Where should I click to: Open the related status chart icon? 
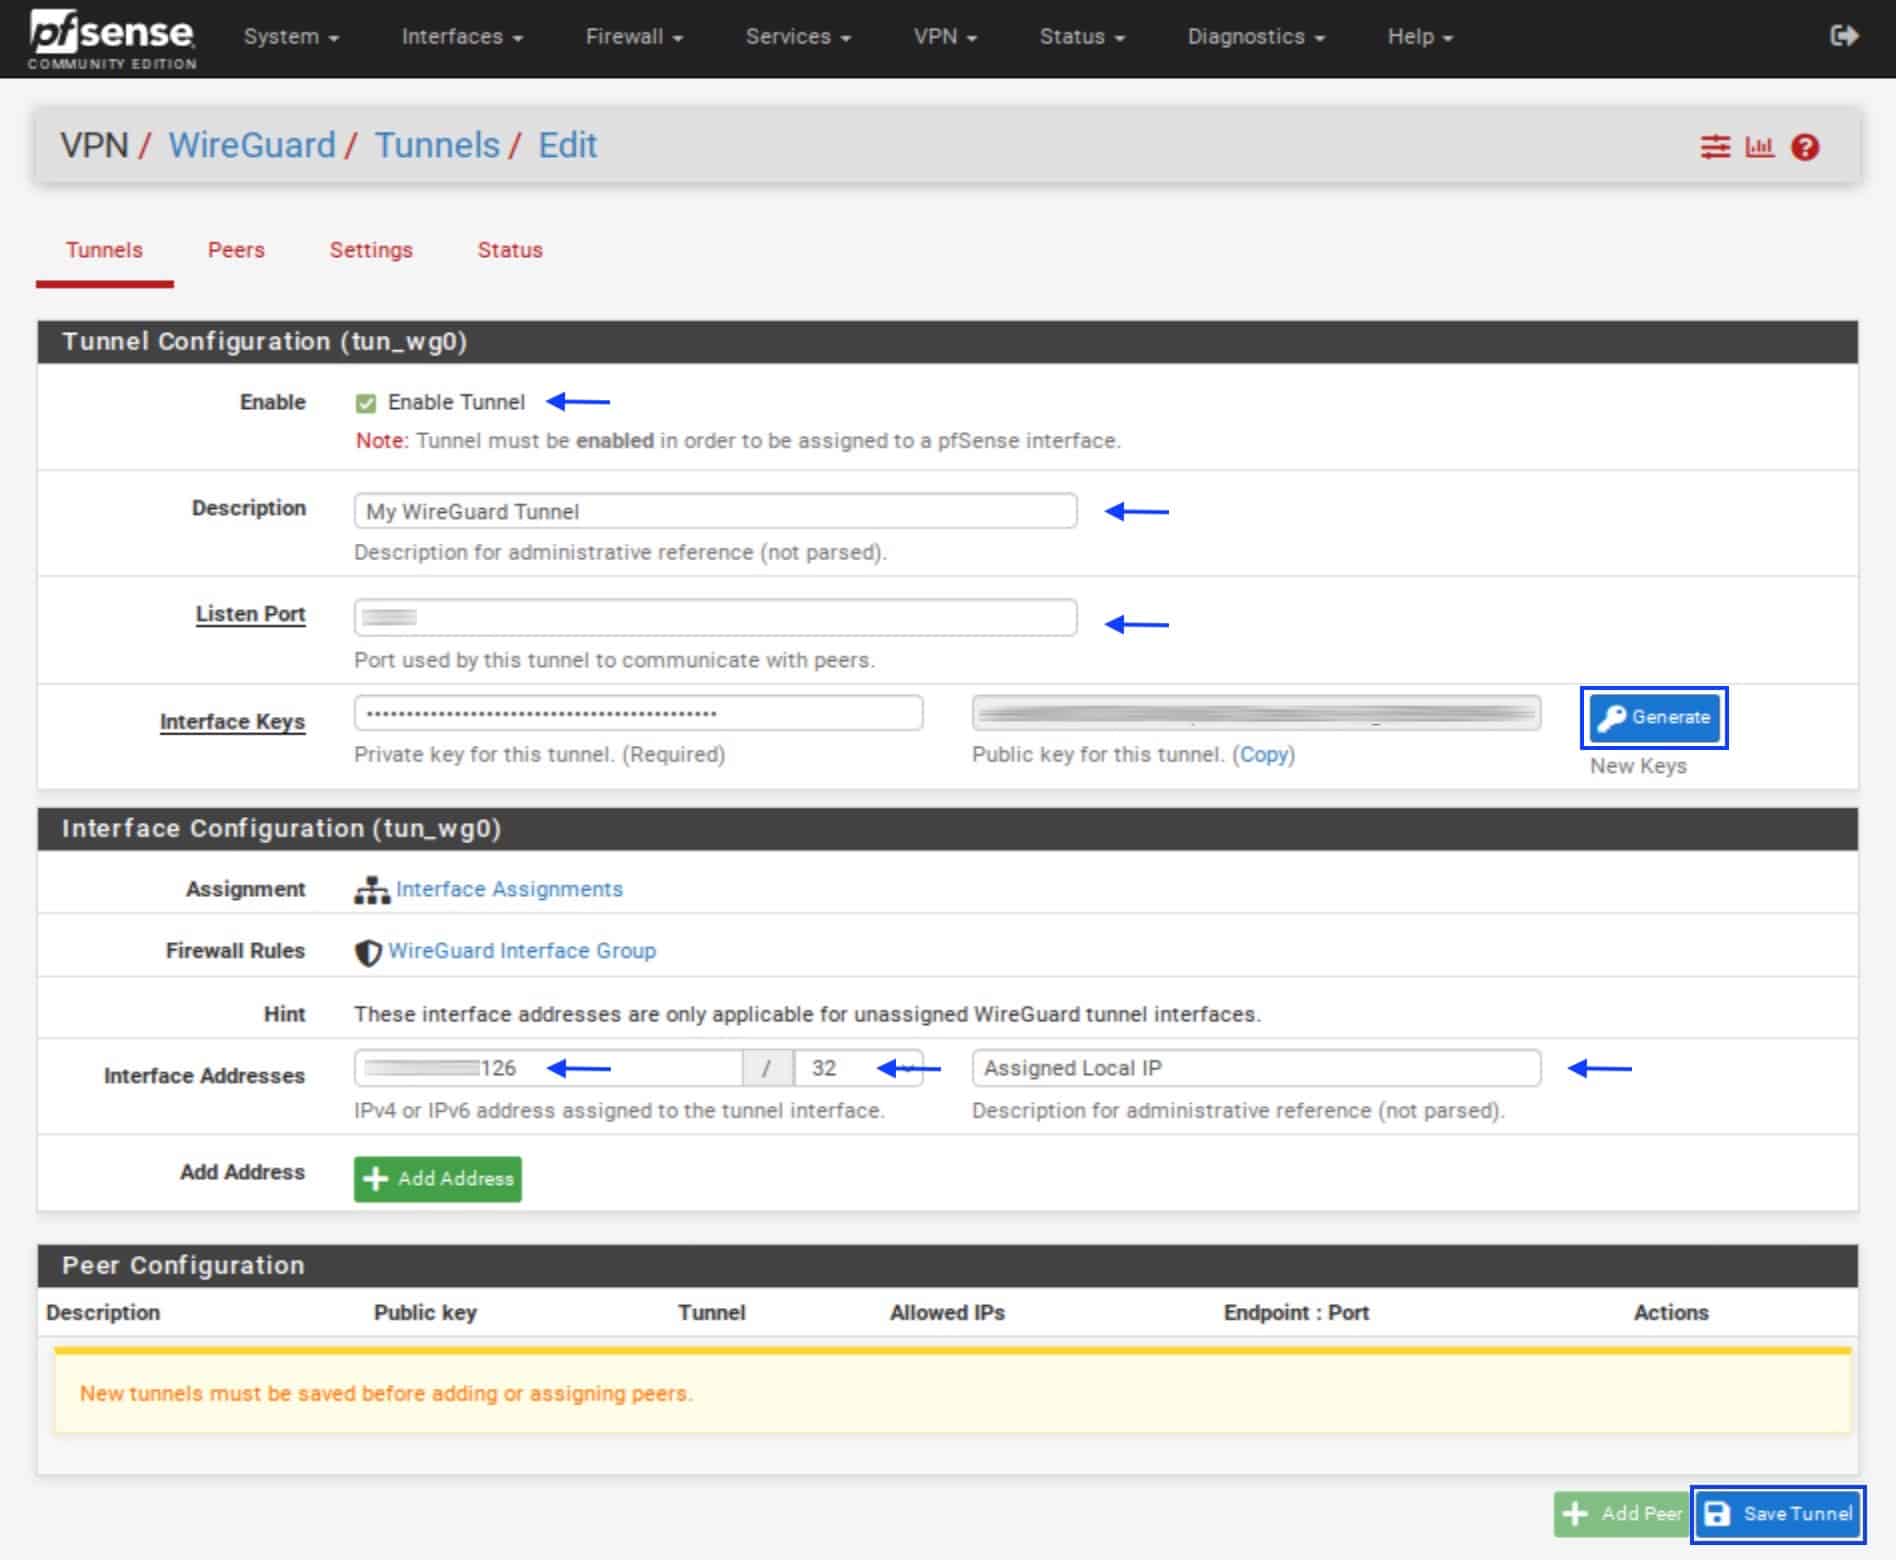[1759, 147]
